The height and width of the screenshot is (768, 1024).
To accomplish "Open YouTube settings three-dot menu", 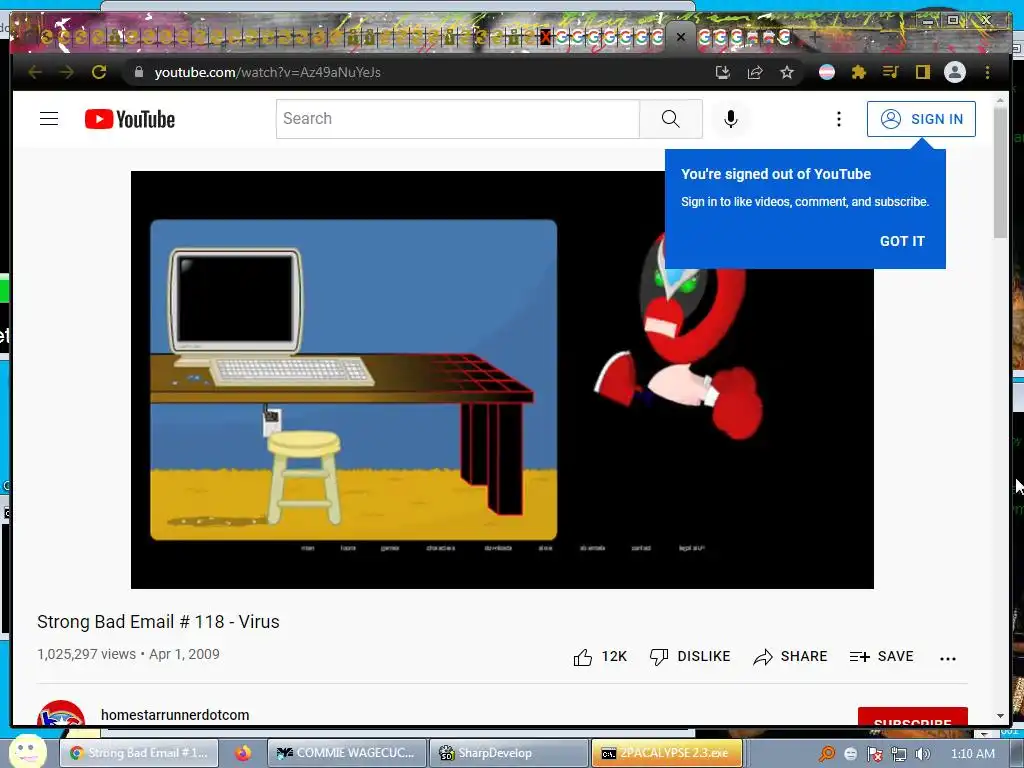I will coord(839,119).
